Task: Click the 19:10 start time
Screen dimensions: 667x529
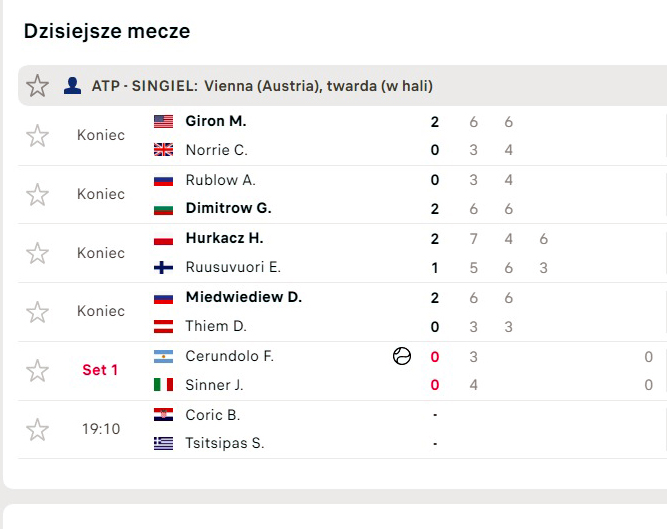Action: 100,429
